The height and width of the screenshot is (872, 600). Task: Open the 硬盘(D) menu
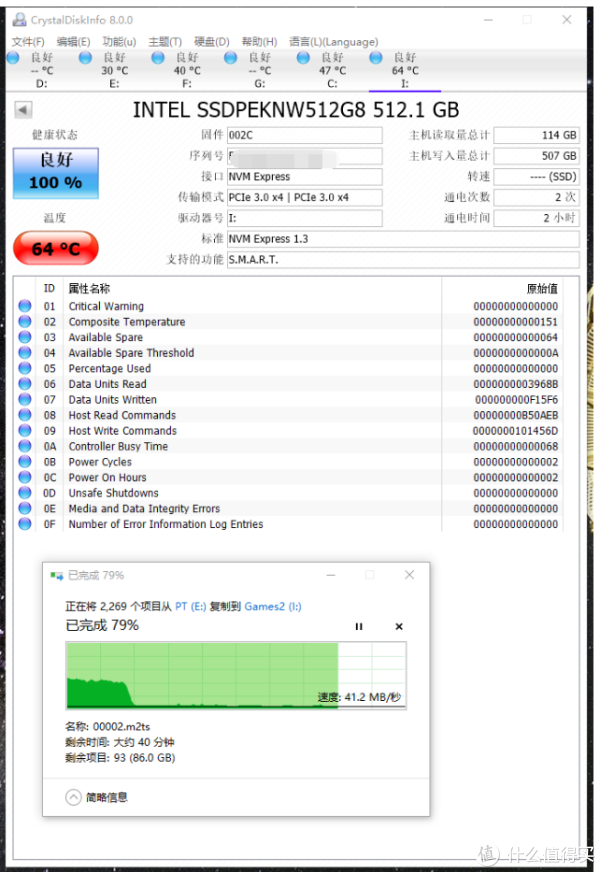coord(211,42)
